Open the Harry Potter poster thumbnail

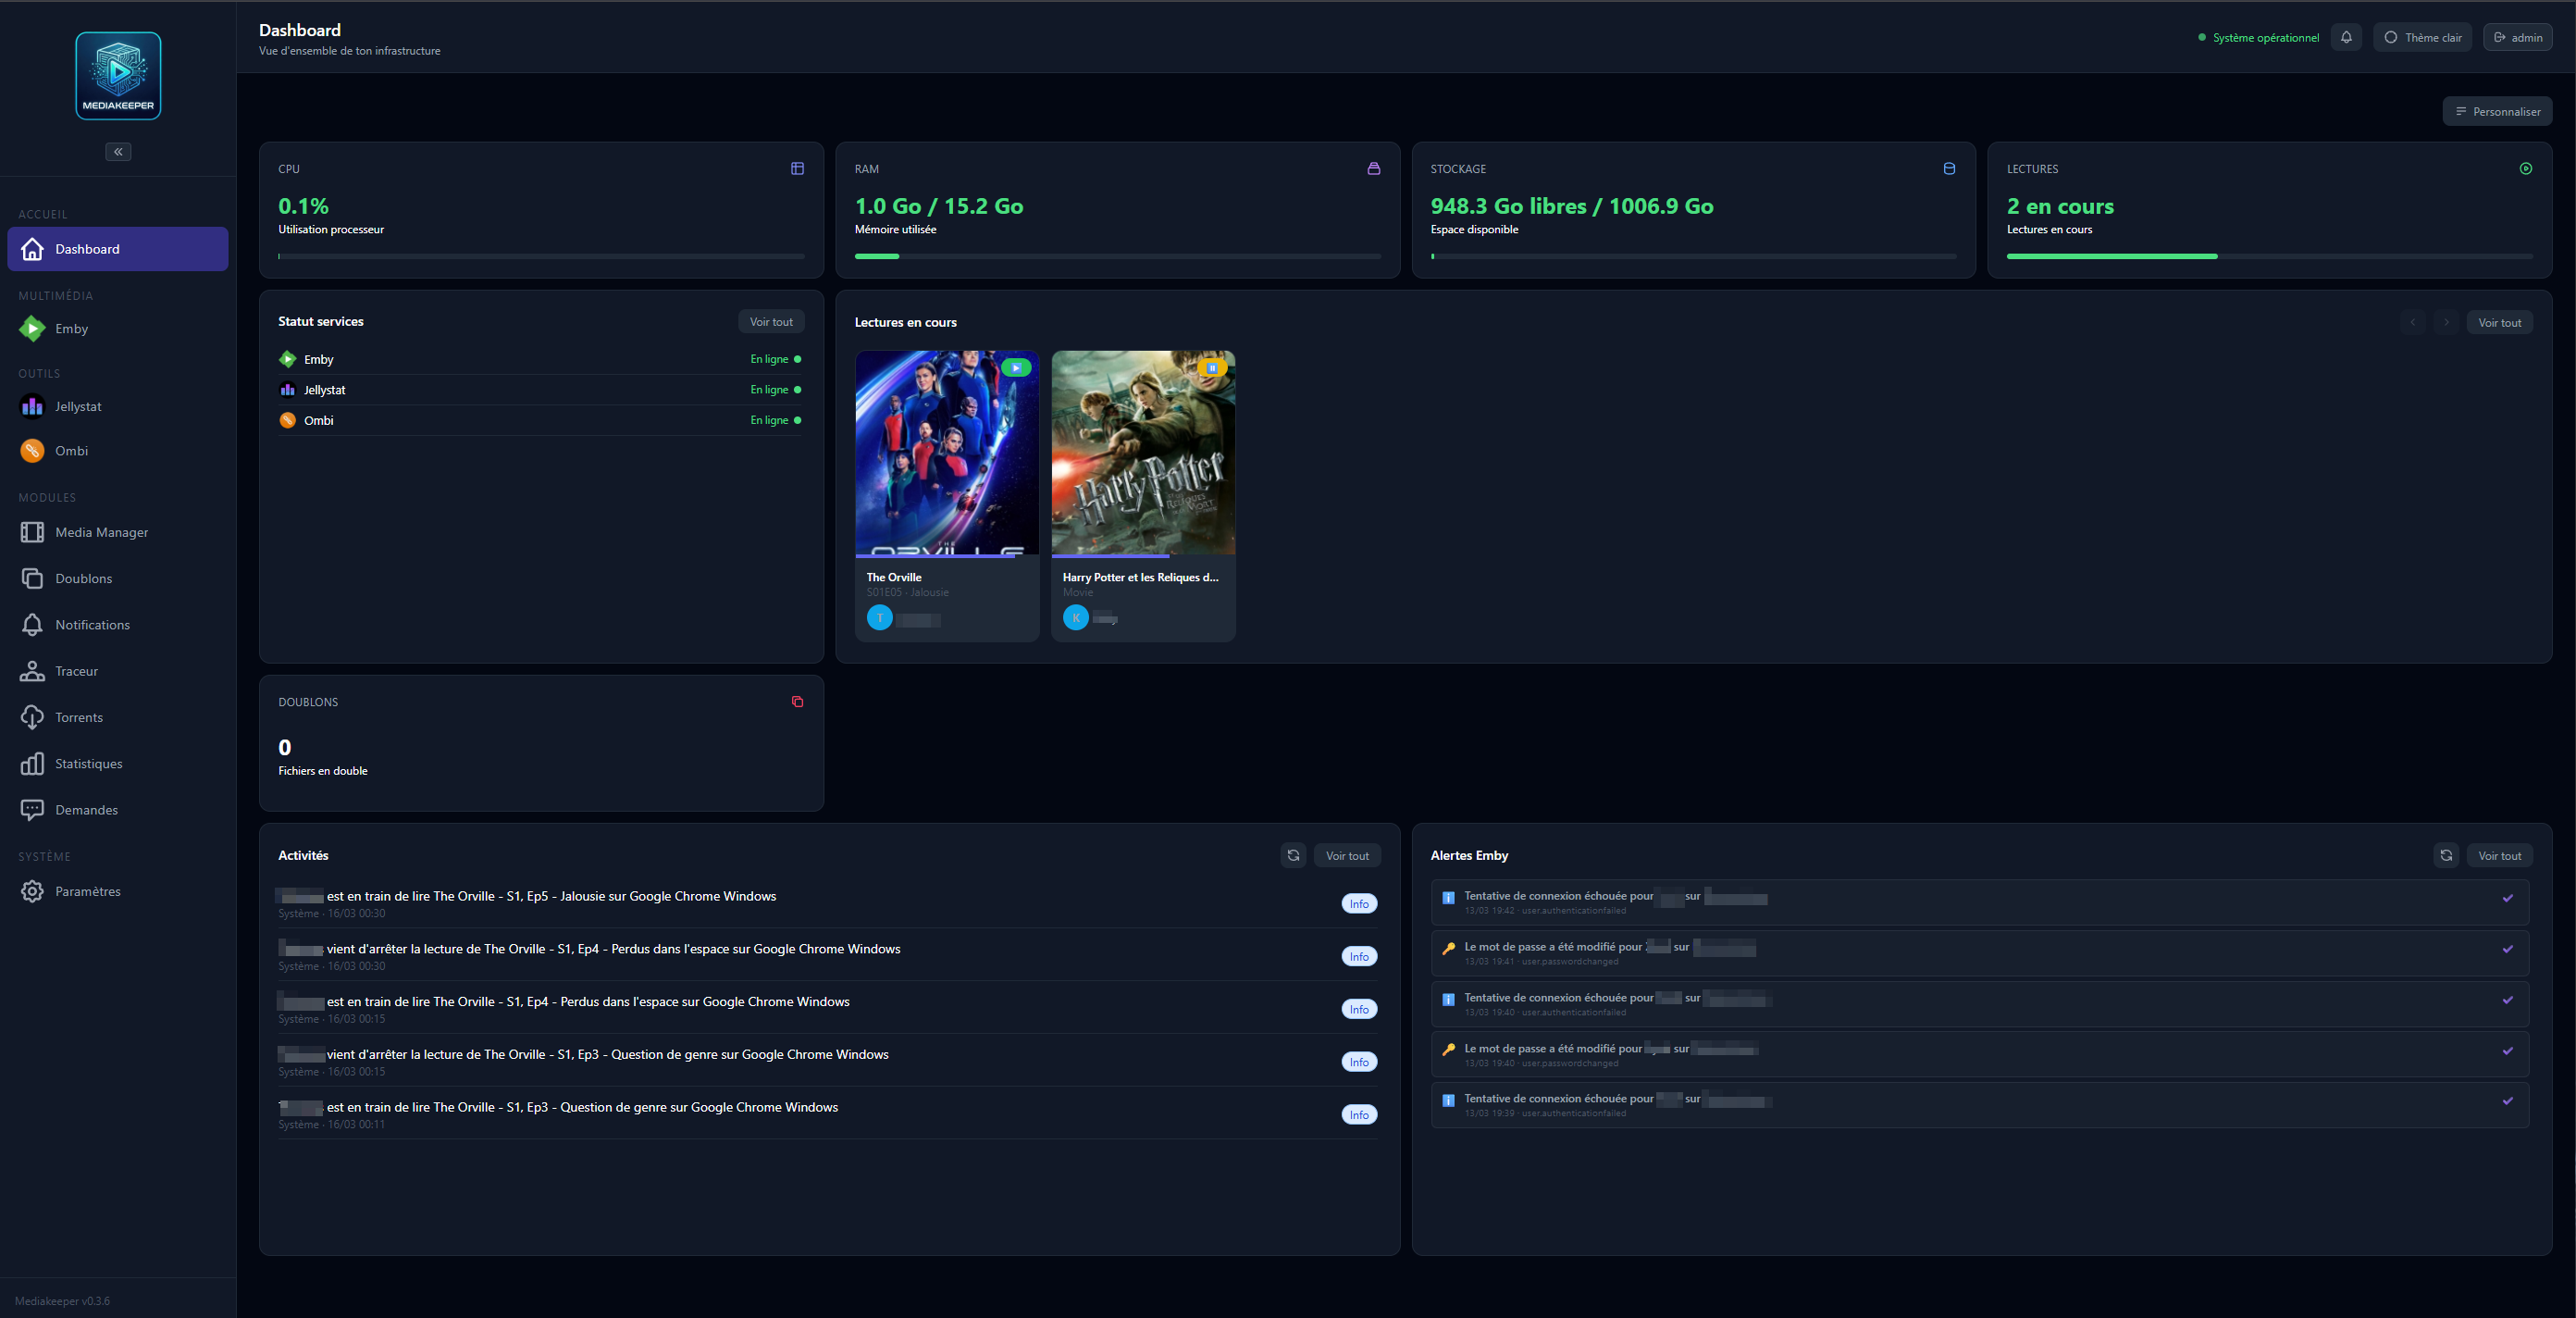click(x=1143, y=452)
